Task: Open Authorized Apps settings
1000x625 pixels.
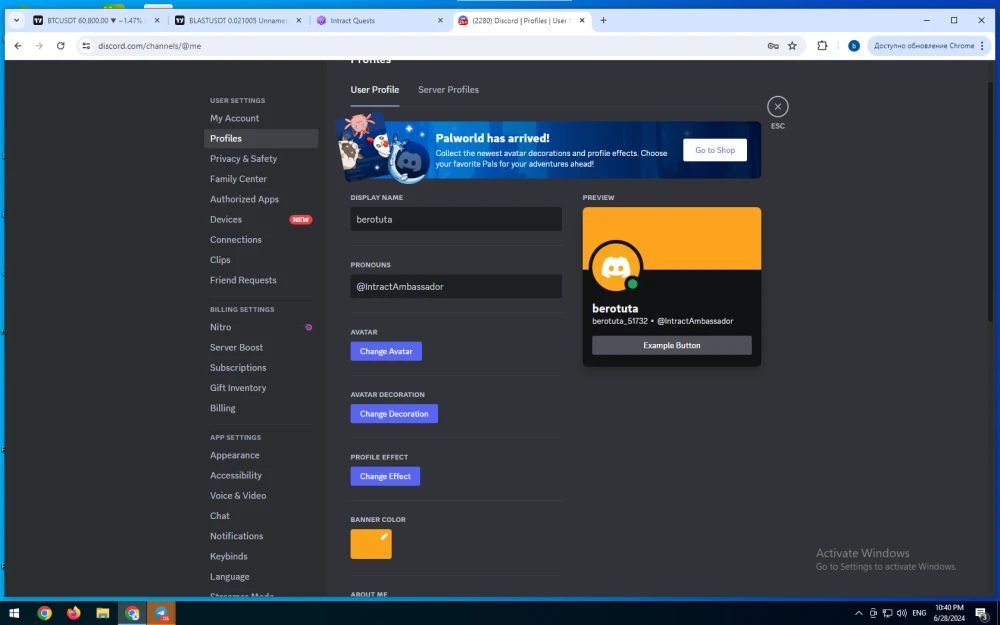Action: (x=261, y=200)
